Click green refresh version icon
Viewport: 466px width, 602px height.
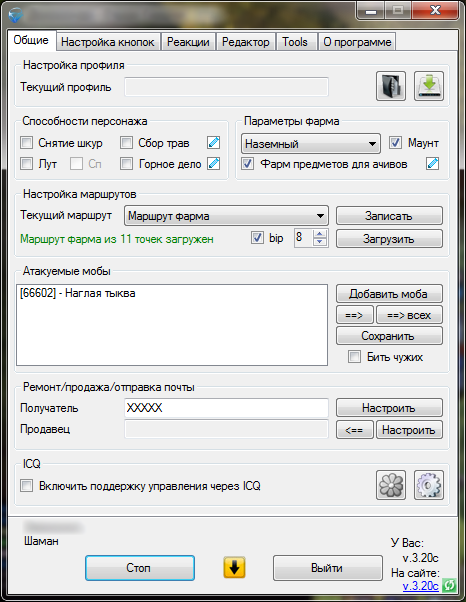[x=449, y=585]
